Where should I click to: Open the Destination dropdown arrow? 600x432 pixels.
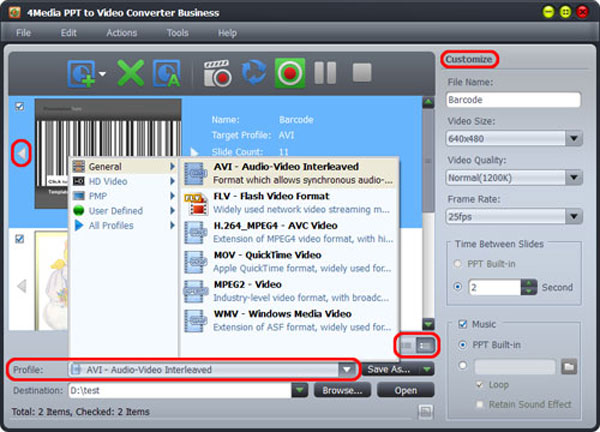pyautogui.click(x=300, y=390)
